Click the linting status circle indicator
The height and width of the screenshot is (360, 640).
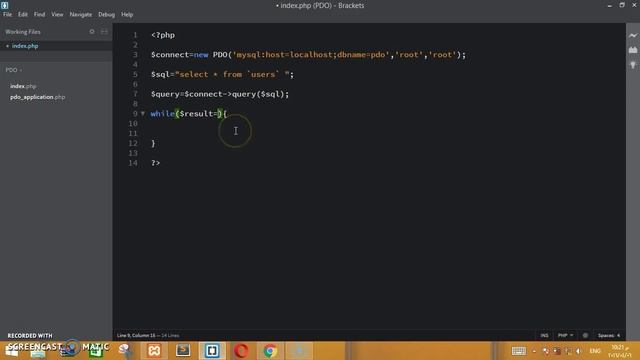pyautogui.click(x=585, y=336)
